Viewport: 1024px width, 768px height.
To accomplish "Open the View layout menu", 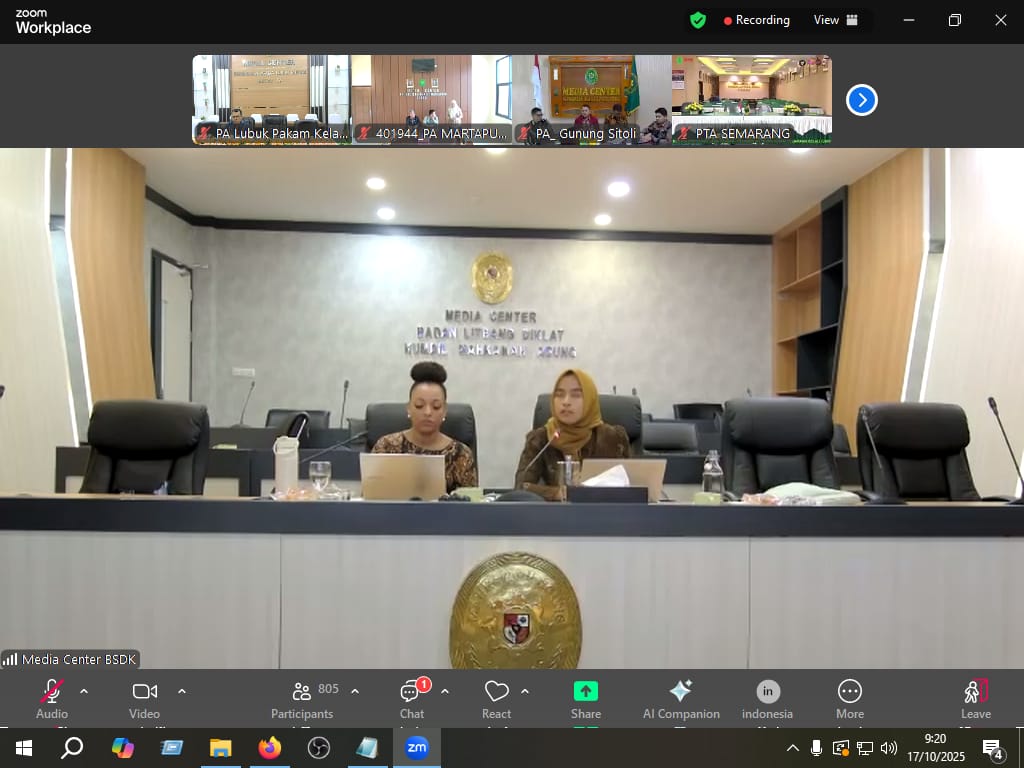I will 836,20.
